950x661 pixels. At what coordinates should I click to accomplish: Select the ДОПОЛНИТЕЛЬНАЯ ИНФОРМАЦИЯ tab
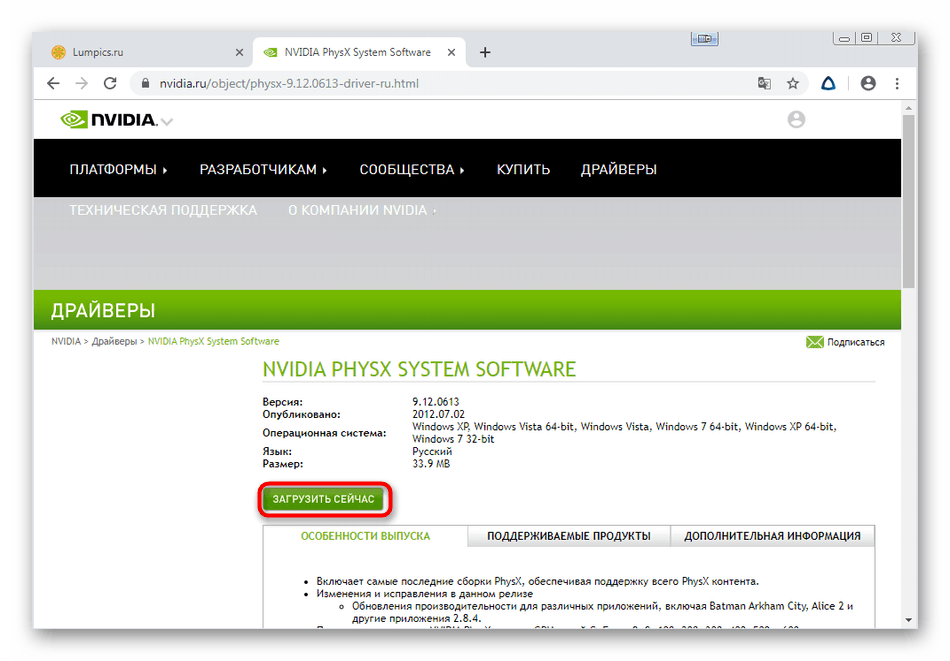click(x=772, y=536)
